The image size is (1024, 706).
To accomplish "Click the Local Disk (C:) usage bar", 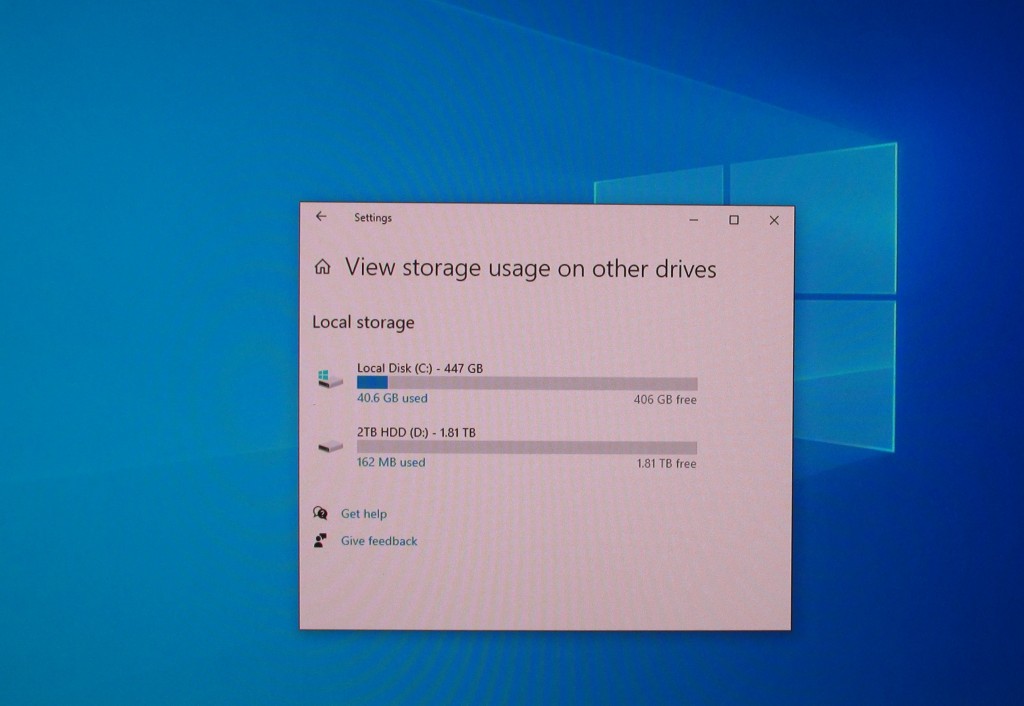I will coord(527,383).
